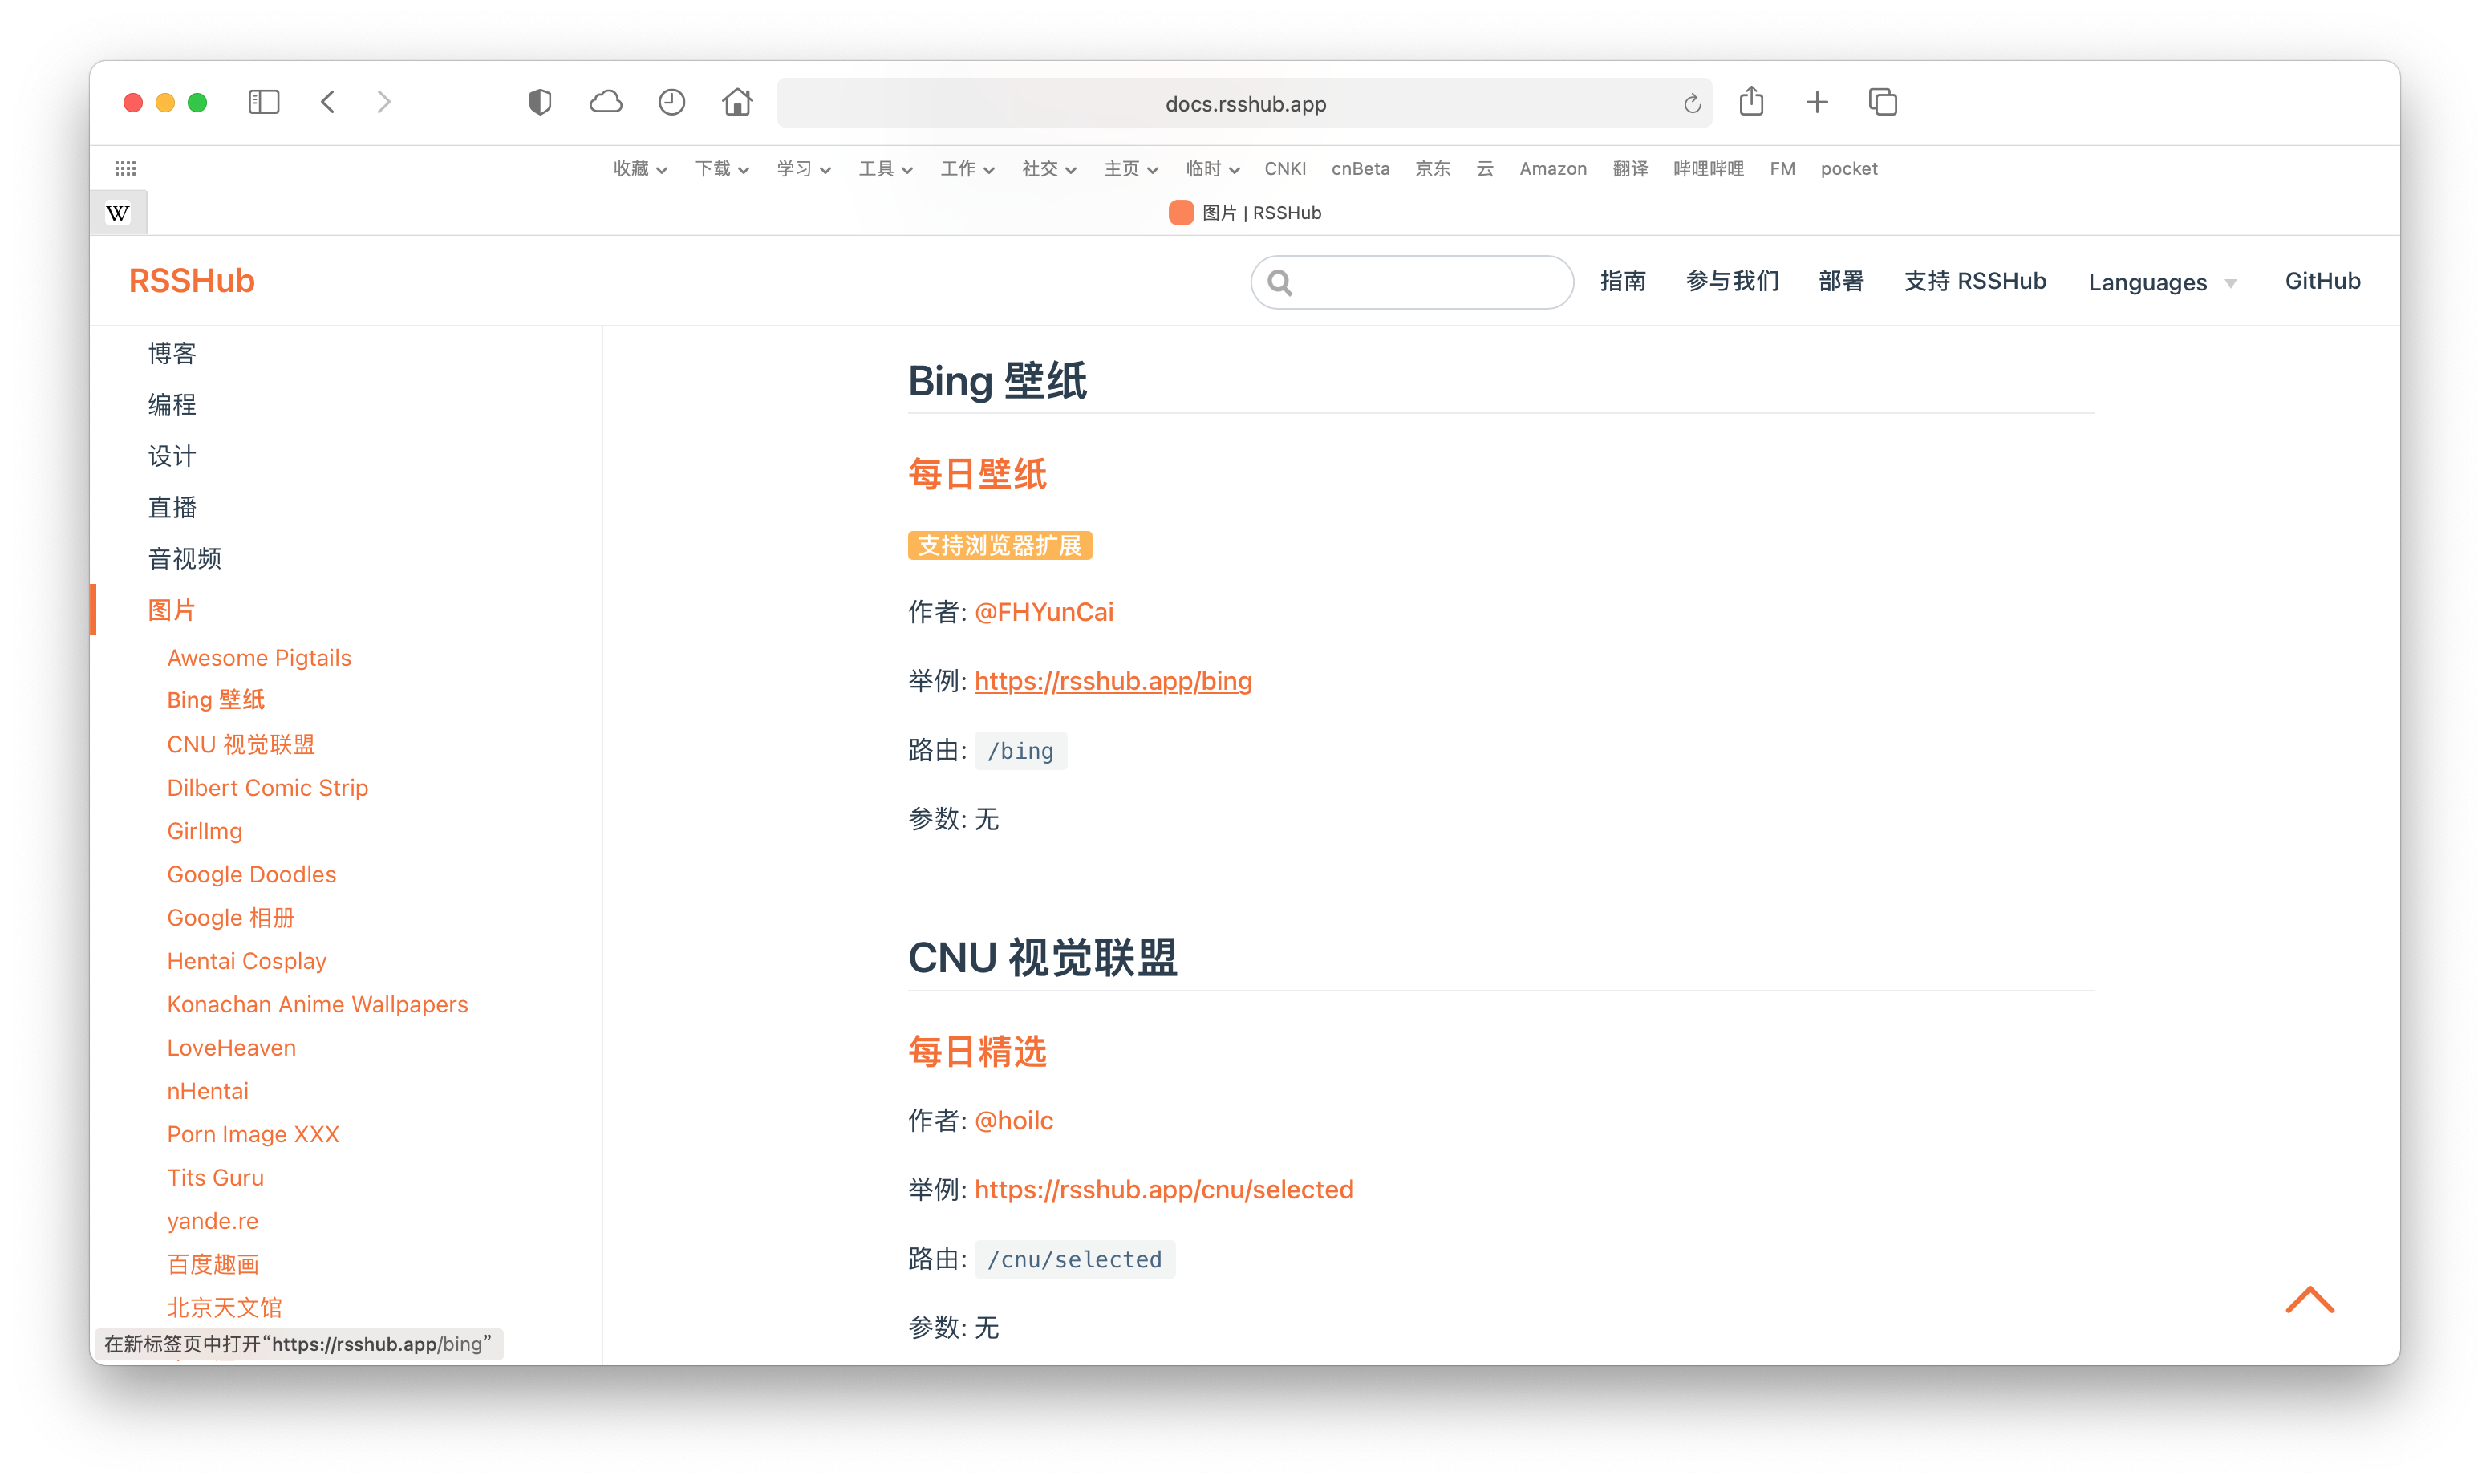Open the https://rsshub.app/bing example link
The width and height of the screenshot is (2490, 1484).
point(1113,681)
